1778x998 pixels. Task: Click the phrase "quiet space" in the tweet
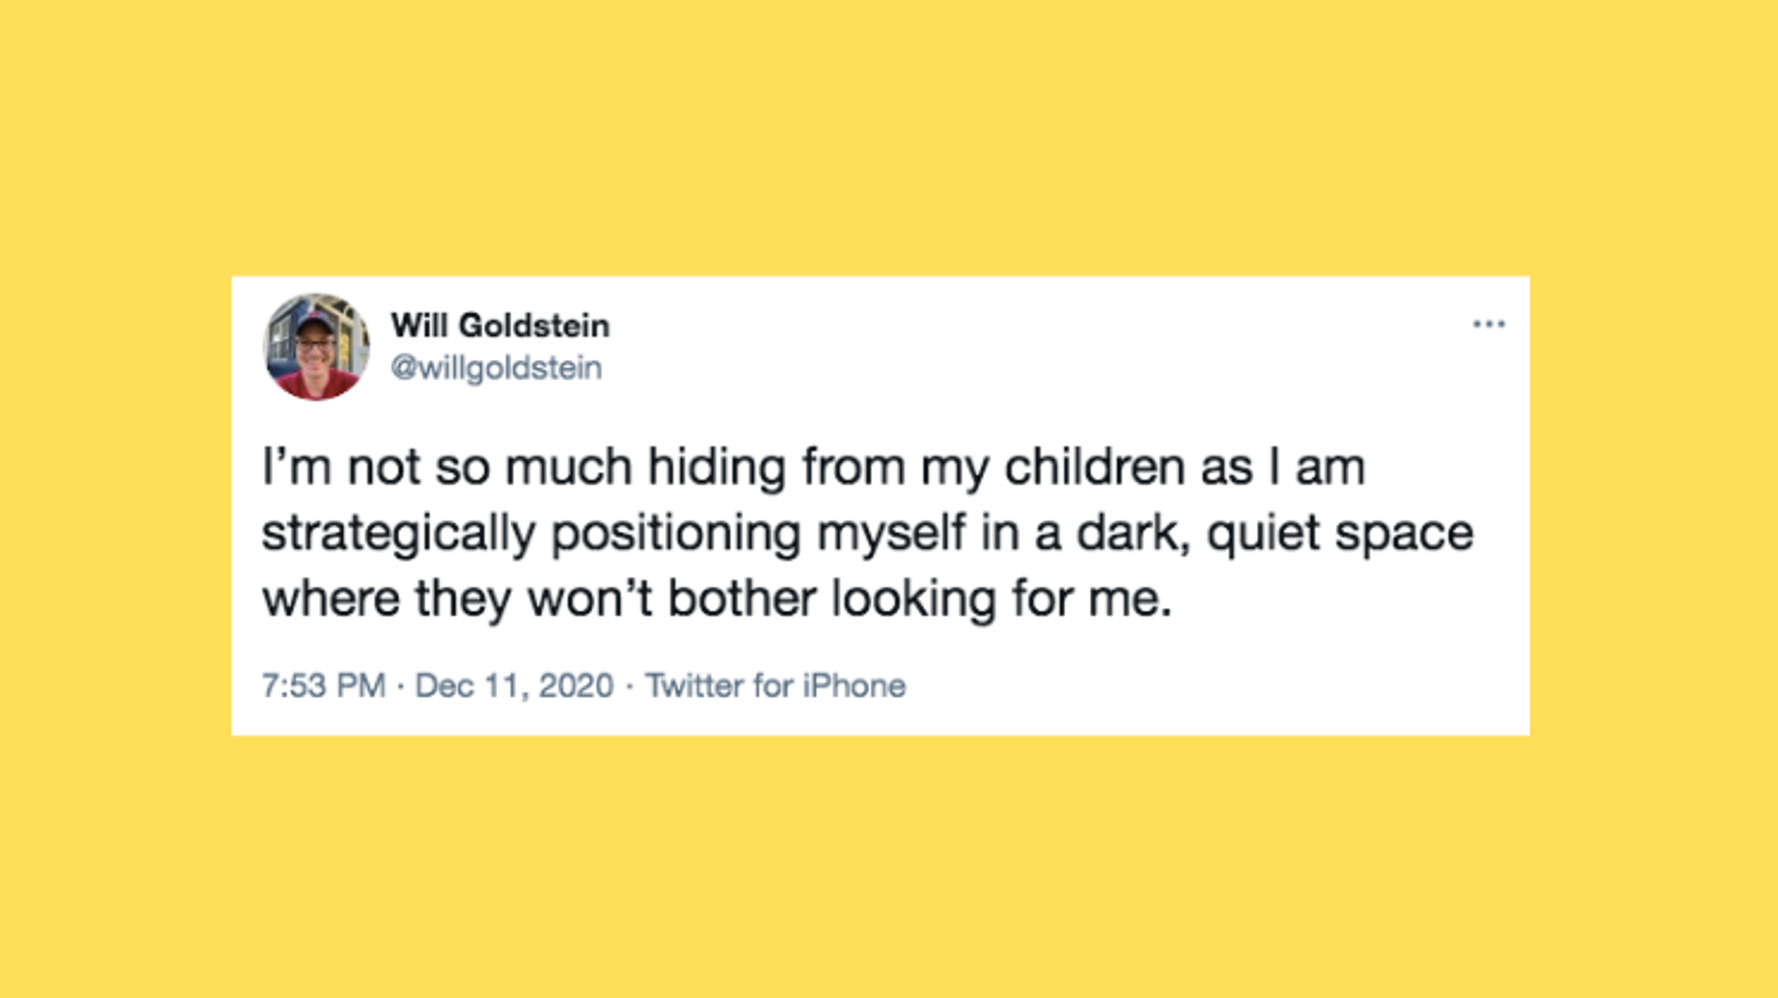click(1340, 534)
